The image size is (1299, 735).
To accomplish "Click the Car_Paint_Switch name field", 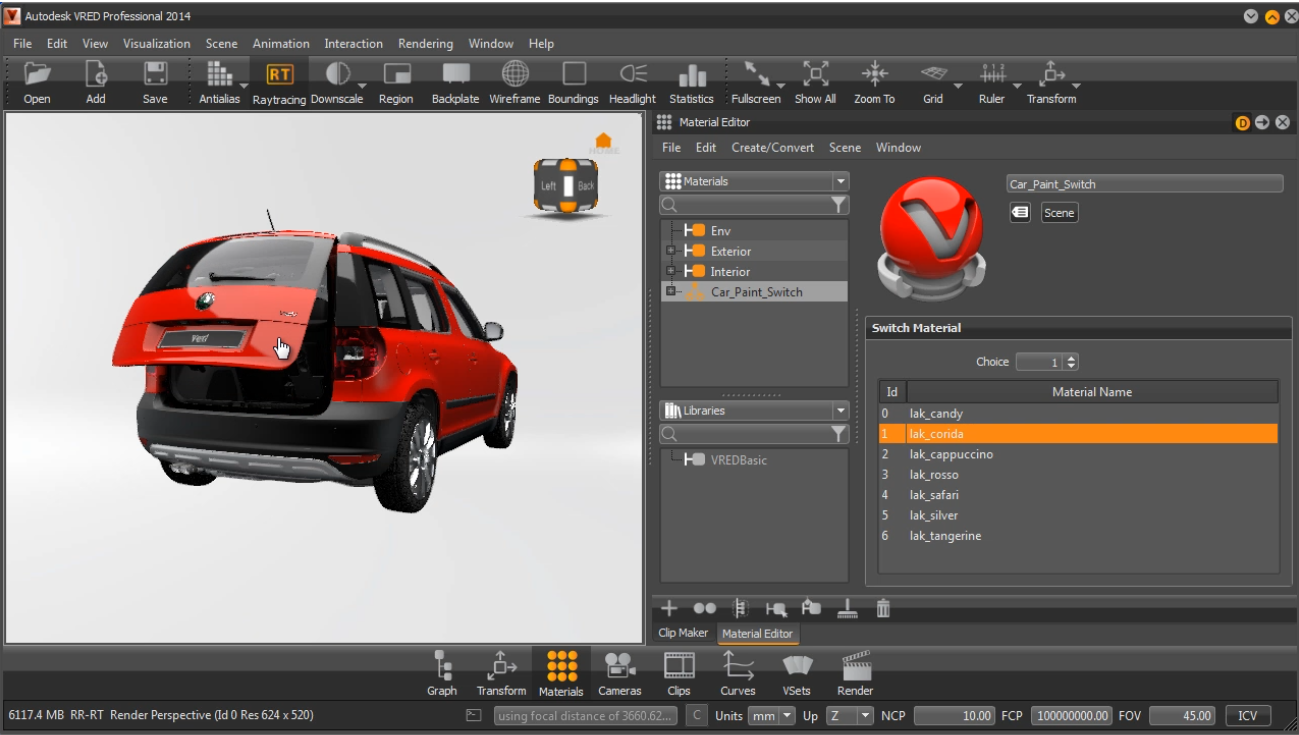I will [x=1144, y=184].
